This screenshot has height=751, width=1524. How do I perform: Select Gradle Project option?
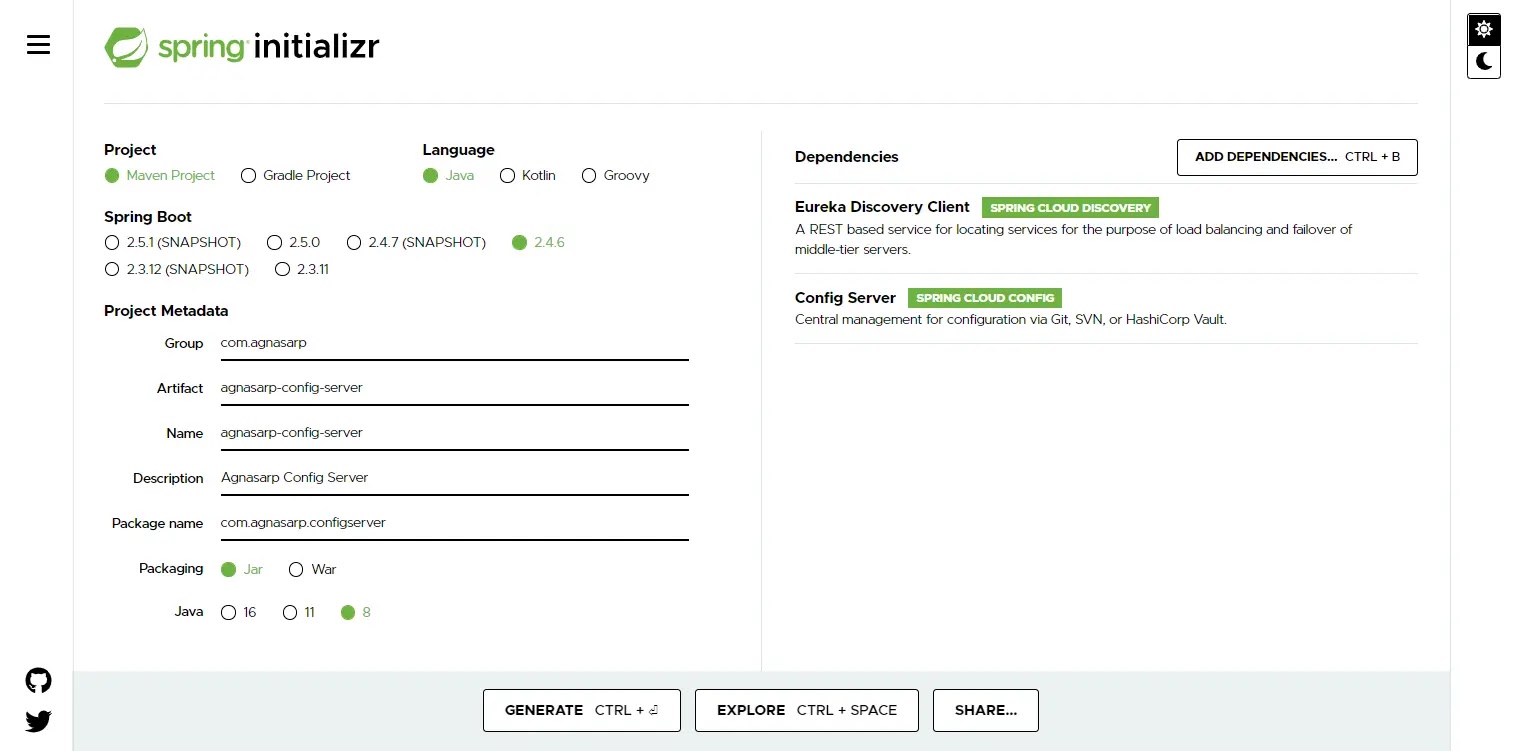296,175
